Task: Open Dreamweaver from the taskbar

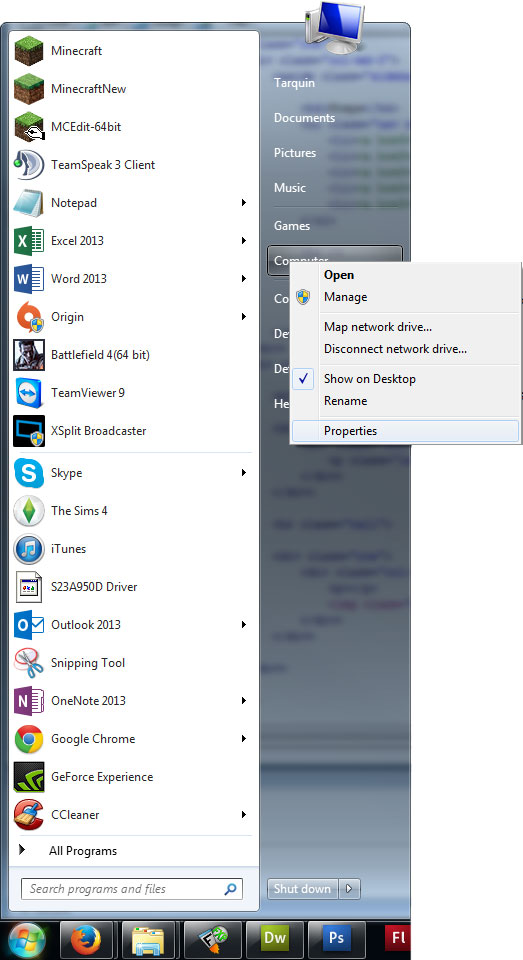Action: coord(274,939)
